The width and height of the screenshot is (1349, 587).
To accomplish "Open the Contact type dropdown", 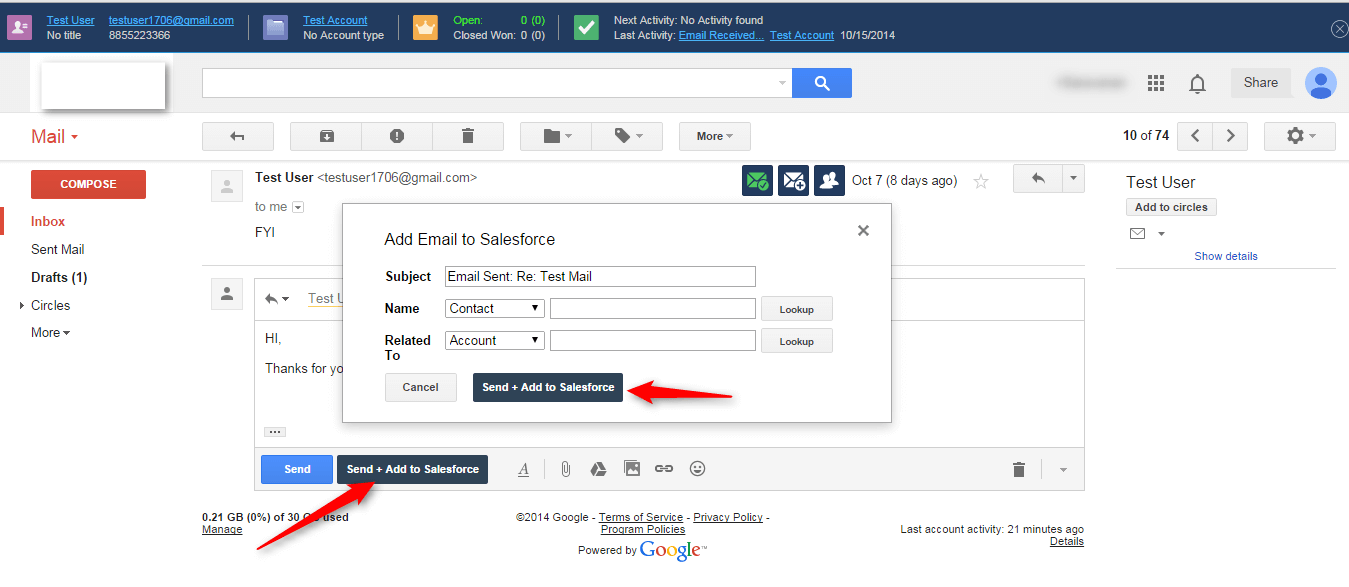I will [x=494, y=309].
